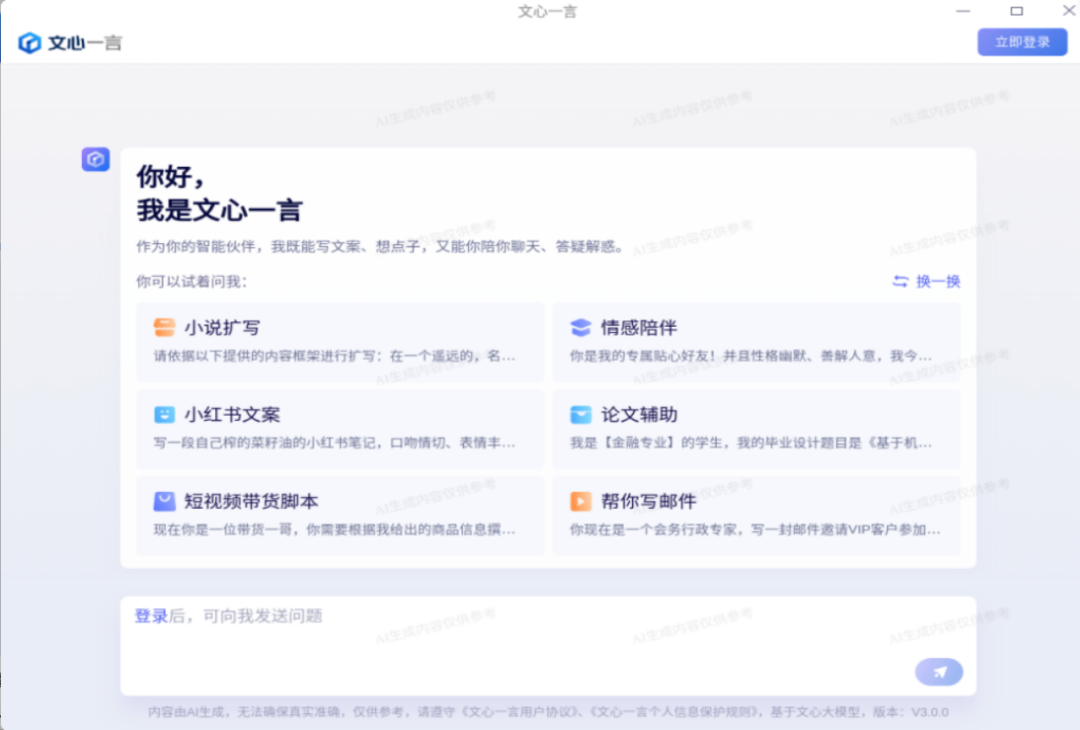Click the version text V3.0.0
The width and height of the screenshot is (1080, 730).
930,711
